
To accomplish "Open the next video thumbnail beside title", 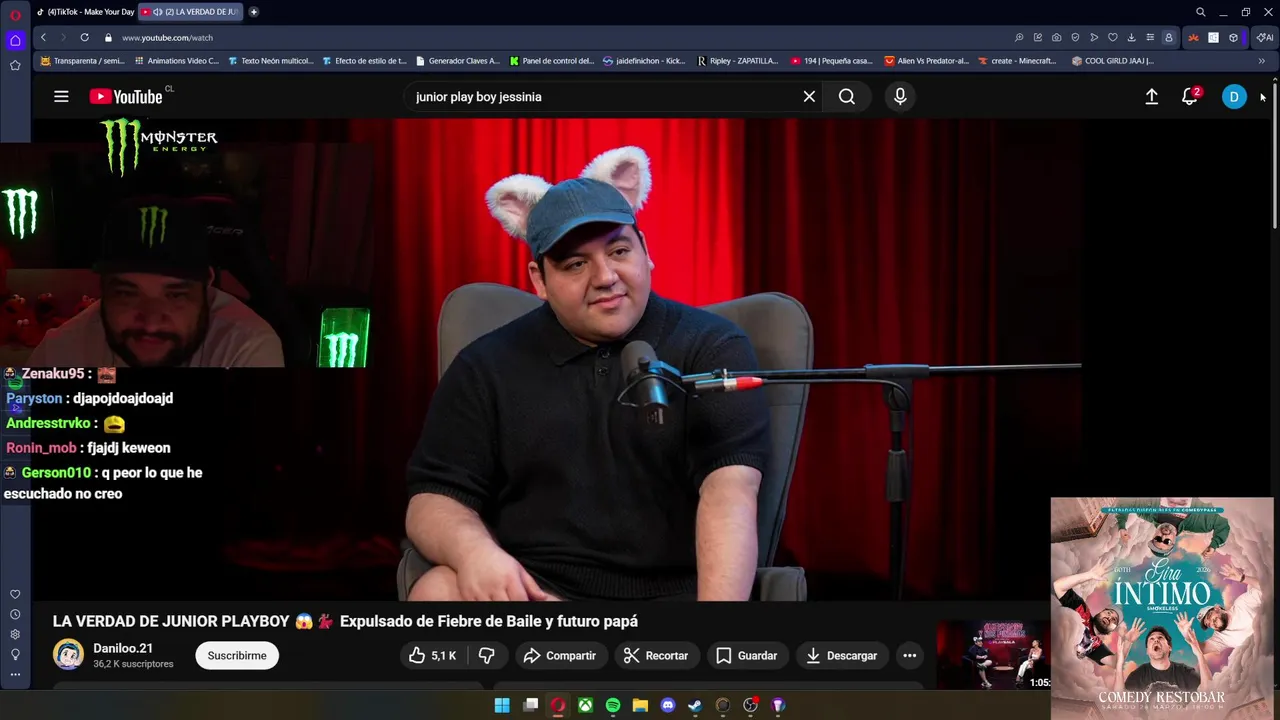I will coord(994,655).
